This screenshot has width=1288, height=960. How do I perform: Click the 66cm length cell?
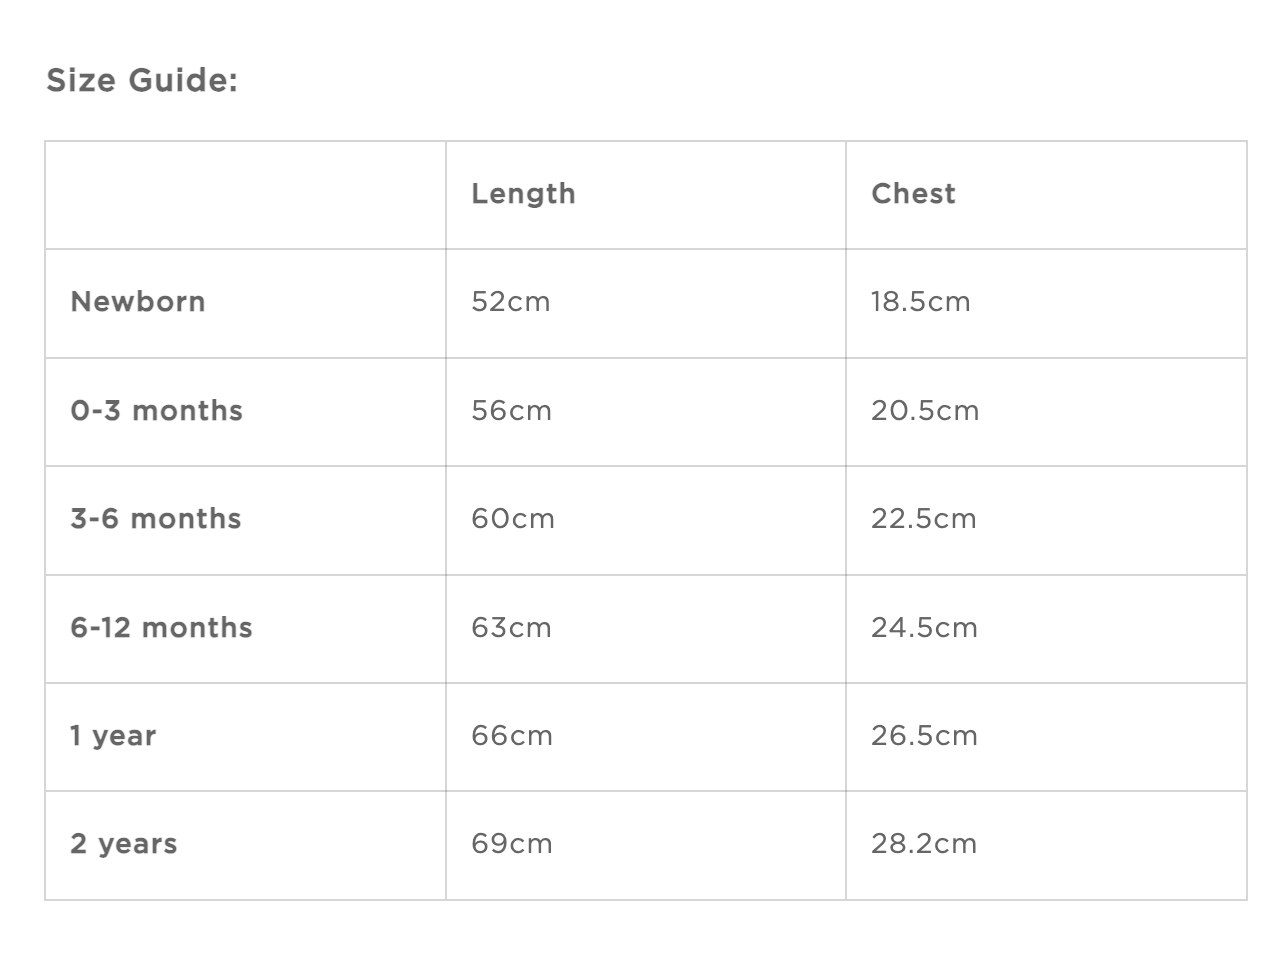click(x=512, y=736)
